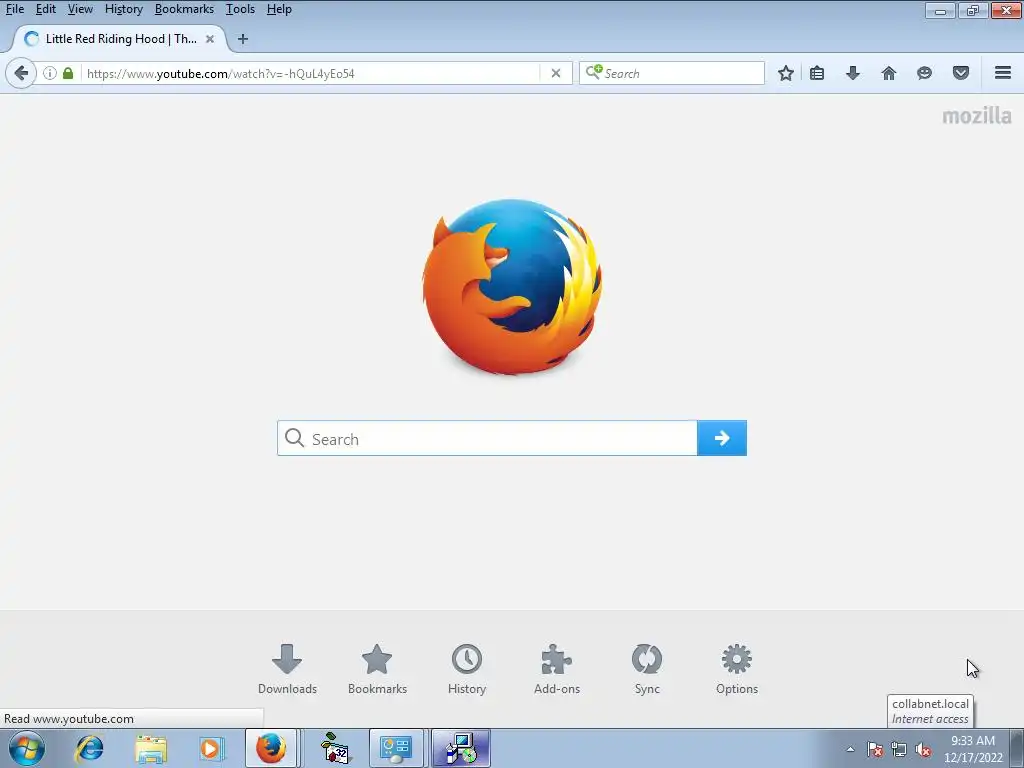Click the network tray icon
This screenshot has height=768, width=1024.
coord(899,749)
